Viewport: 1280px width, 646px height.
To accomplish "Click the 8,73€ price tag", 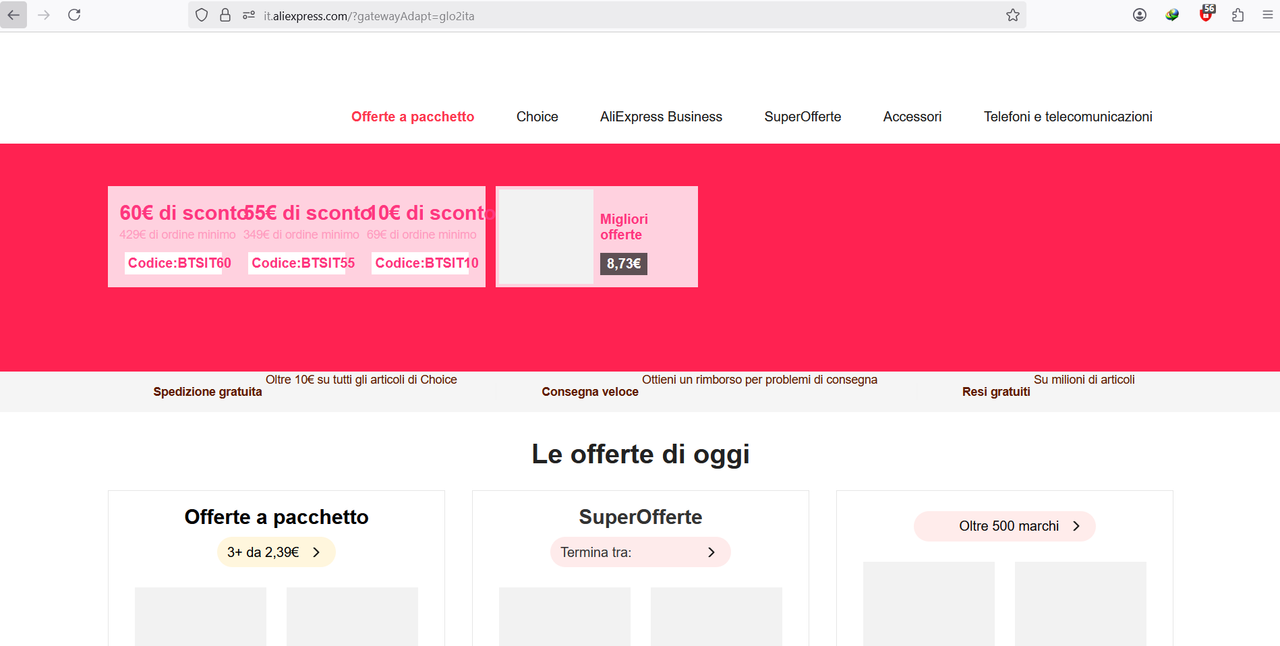I will pos(624,264).
